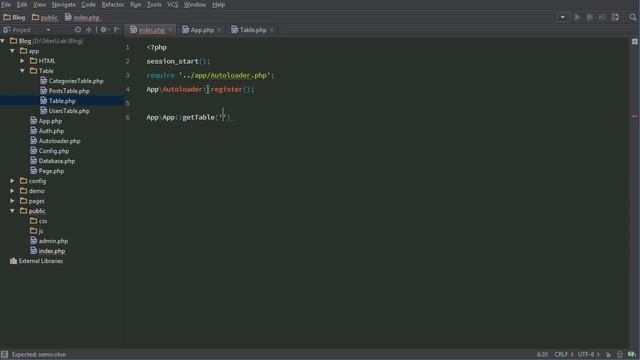The width and height of the screenshot is (640, 360).
Task: Click the red error mark on the stripe
Action: [635, 117]
